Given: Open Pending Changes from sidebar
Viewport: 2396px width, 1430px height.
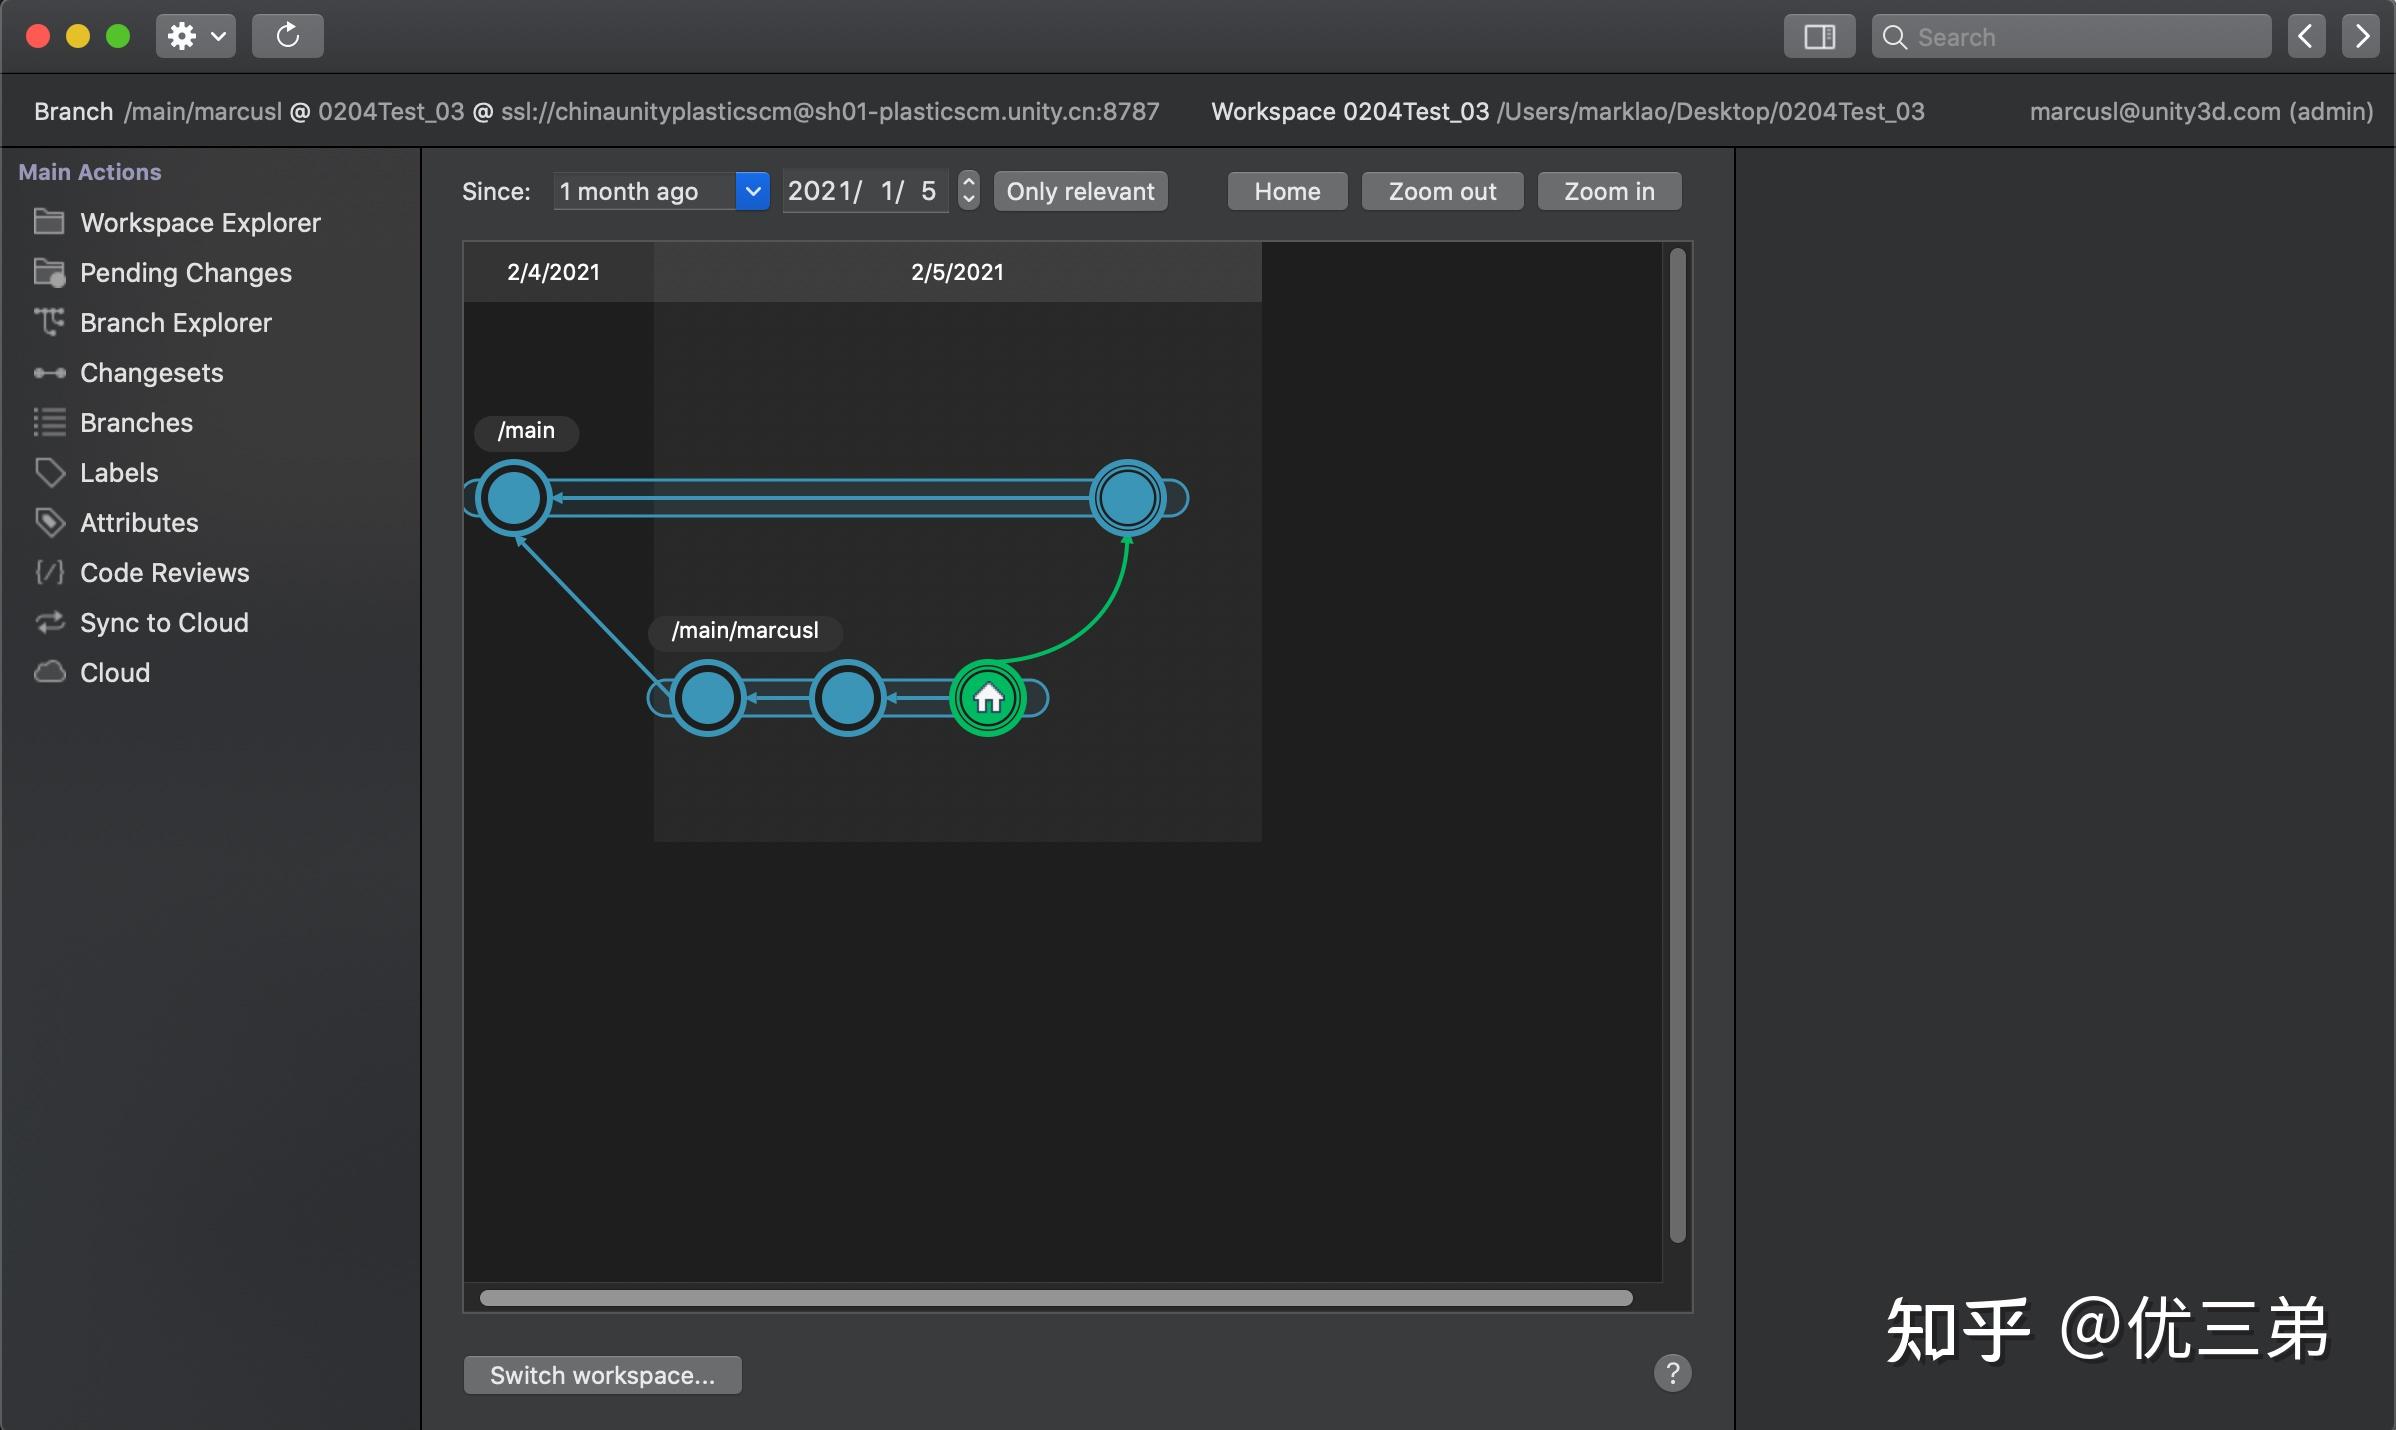Looking at the screenshot, I should coord(185,273).
